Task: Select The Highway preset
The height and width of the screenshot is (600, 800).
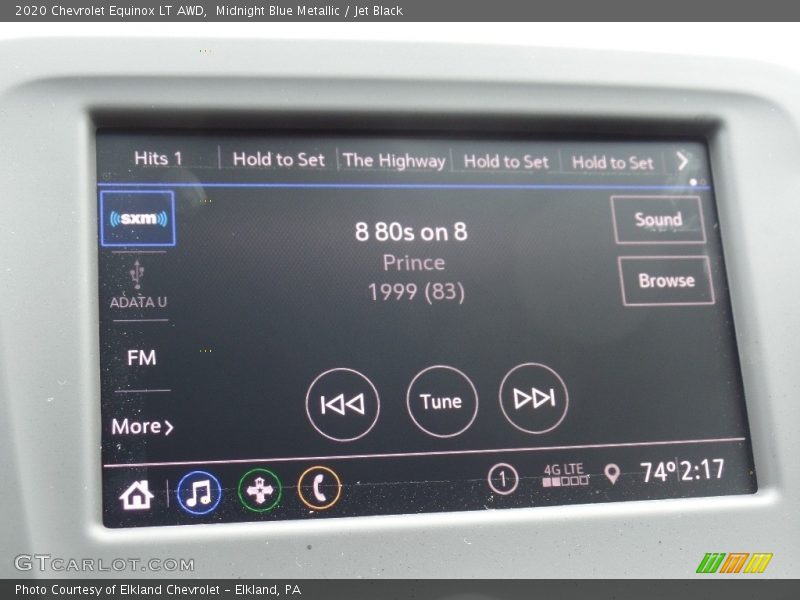Action: pos(394,161)
